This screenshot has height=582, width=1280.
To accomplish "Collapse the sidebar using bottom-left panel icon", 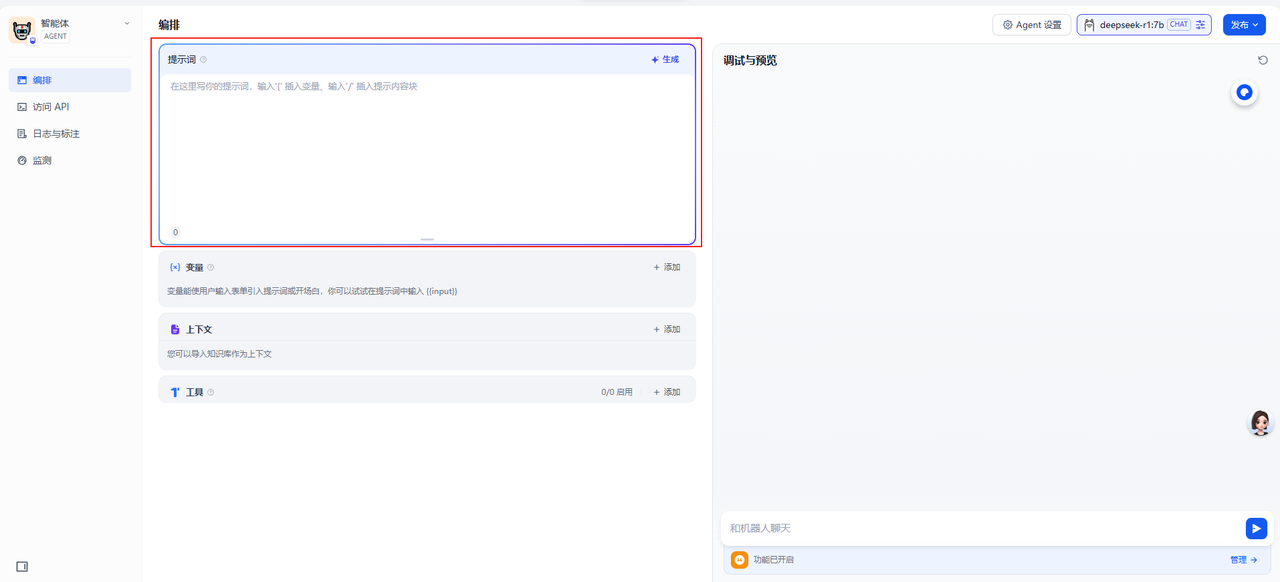I will tap(22, 566).
